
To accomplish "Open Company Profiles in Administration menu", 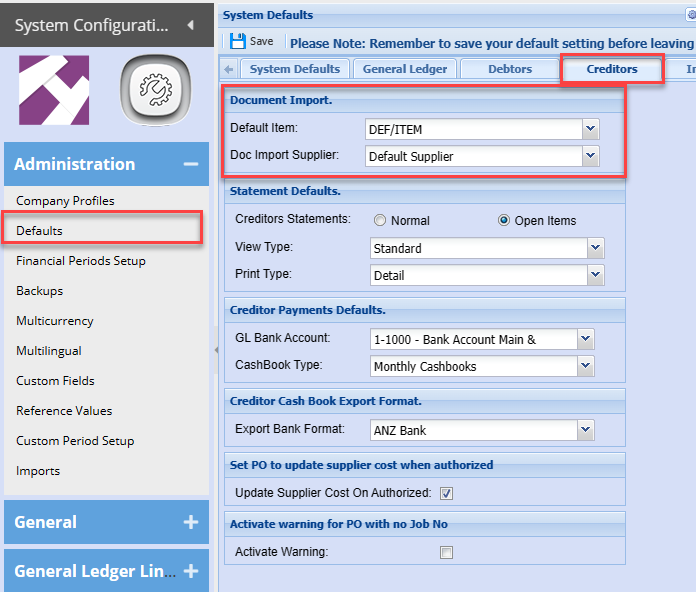I will click(x=65, y=200).
